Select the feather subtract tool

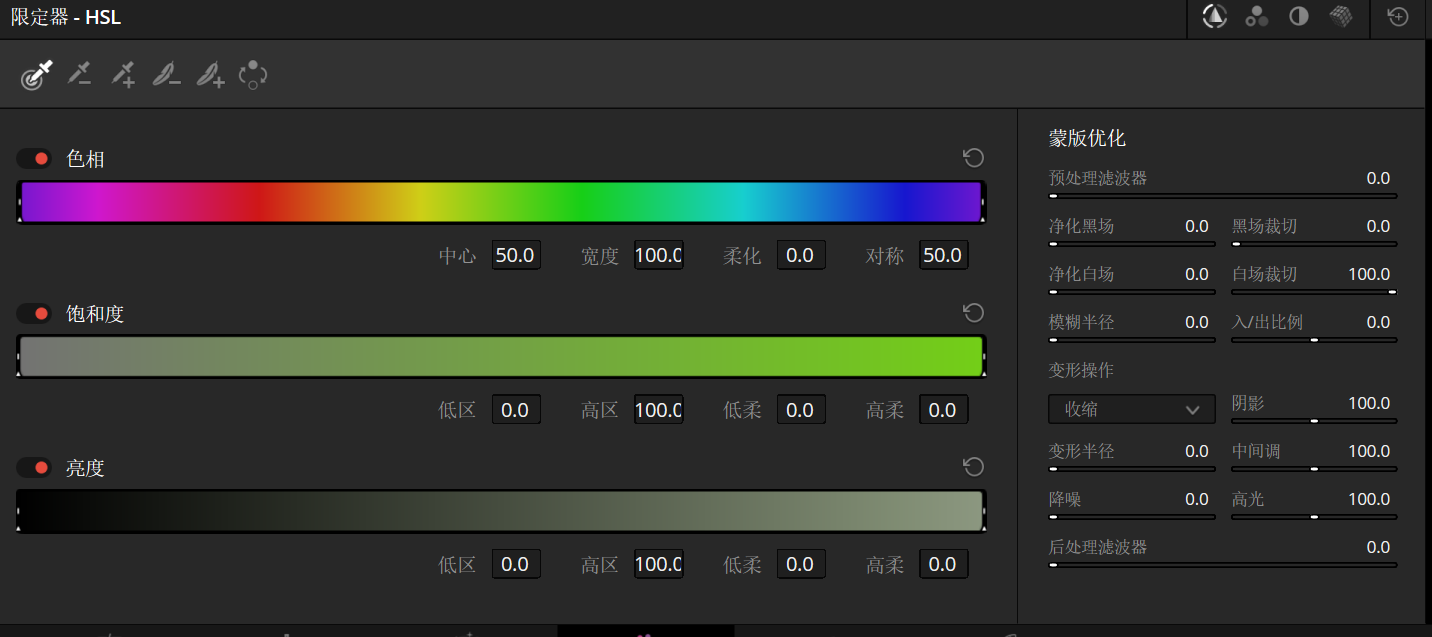[166, 75]
